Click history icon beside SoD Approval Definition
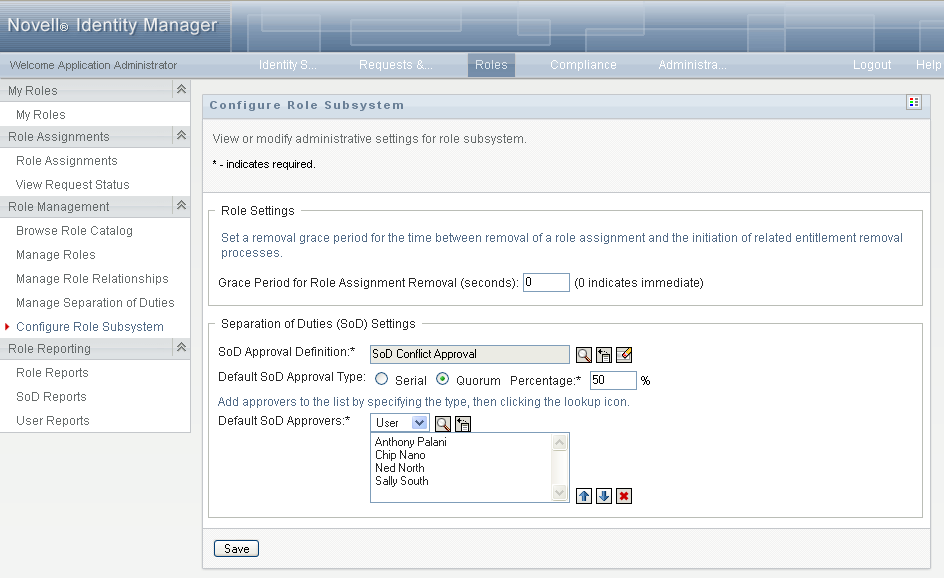The image size is (944, 578). click(604, 354)
